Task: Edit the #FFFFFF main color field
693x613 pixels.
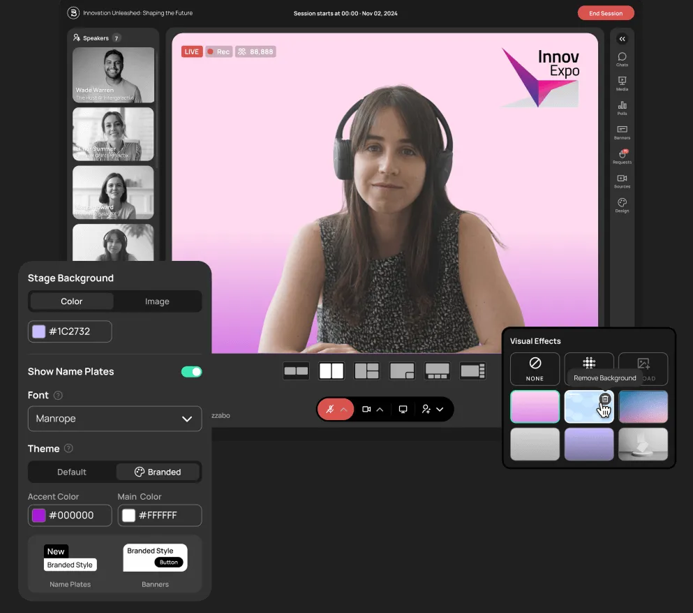Action: (x=160, y=515)
